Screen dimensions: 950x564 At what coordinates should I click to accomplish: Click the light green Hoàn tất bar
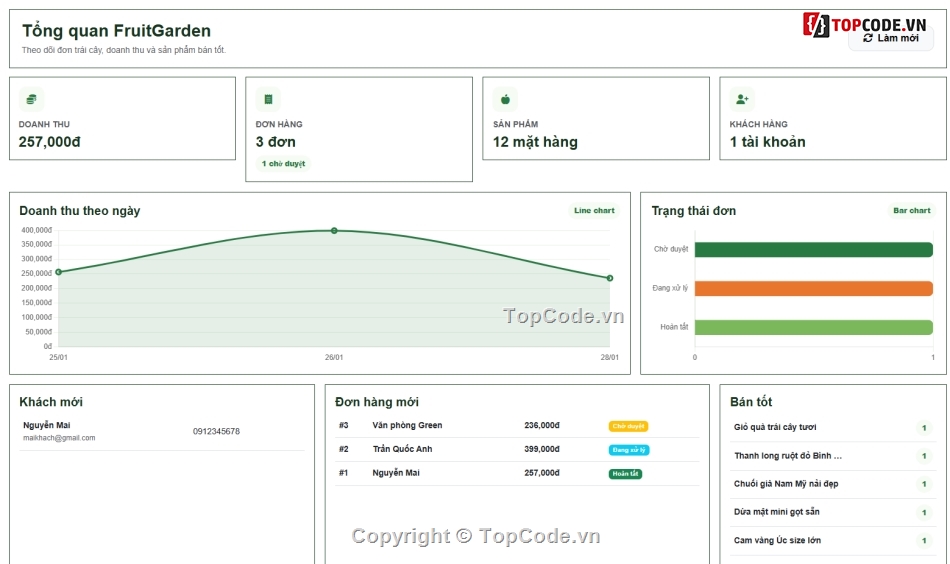tap(814, 327)
